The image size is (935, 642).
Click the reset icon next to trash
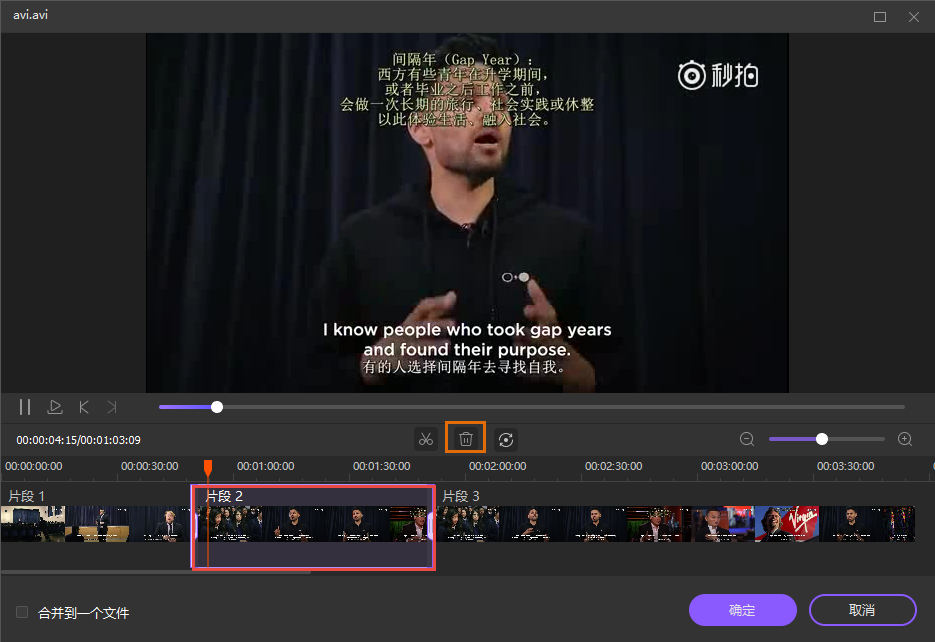(x=506, y=439)
